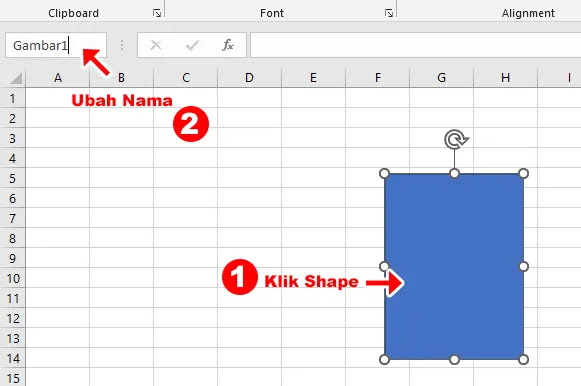The width and height of the screenshot is (581, 386).
Task: Select column D header
Action: (249, 78)
